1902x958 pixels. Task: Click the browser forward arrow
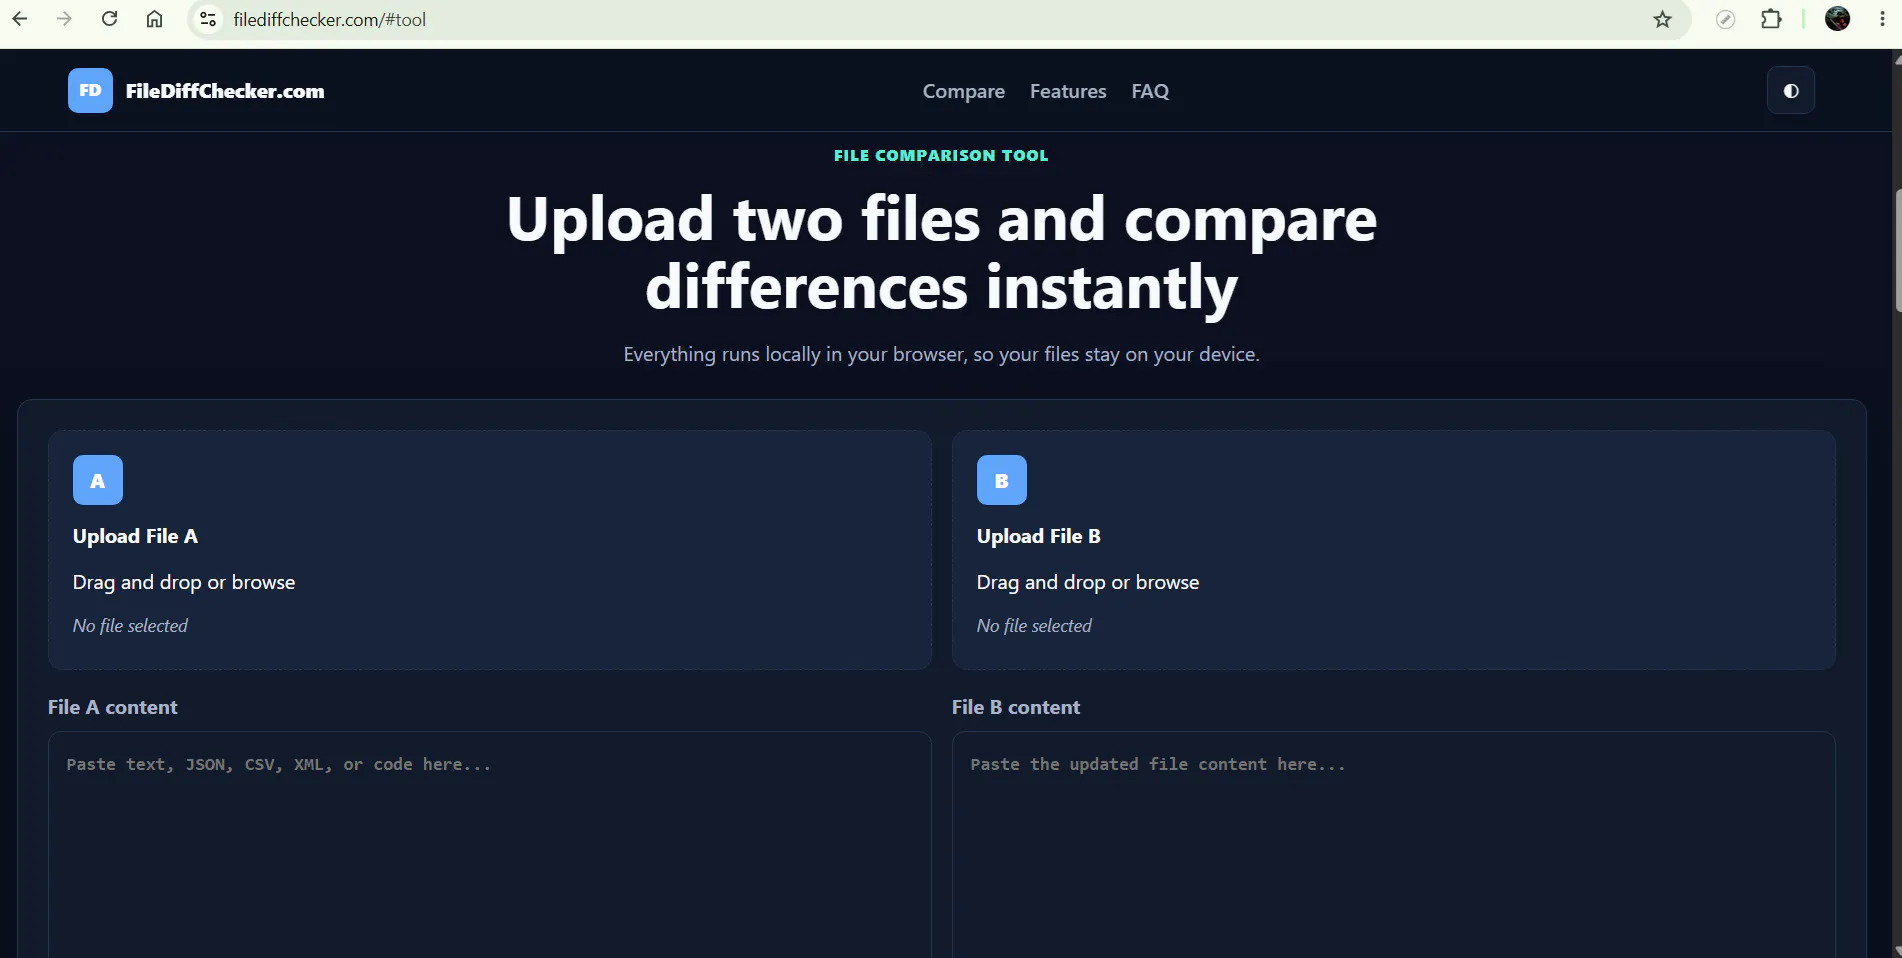[x=65, y=19]
